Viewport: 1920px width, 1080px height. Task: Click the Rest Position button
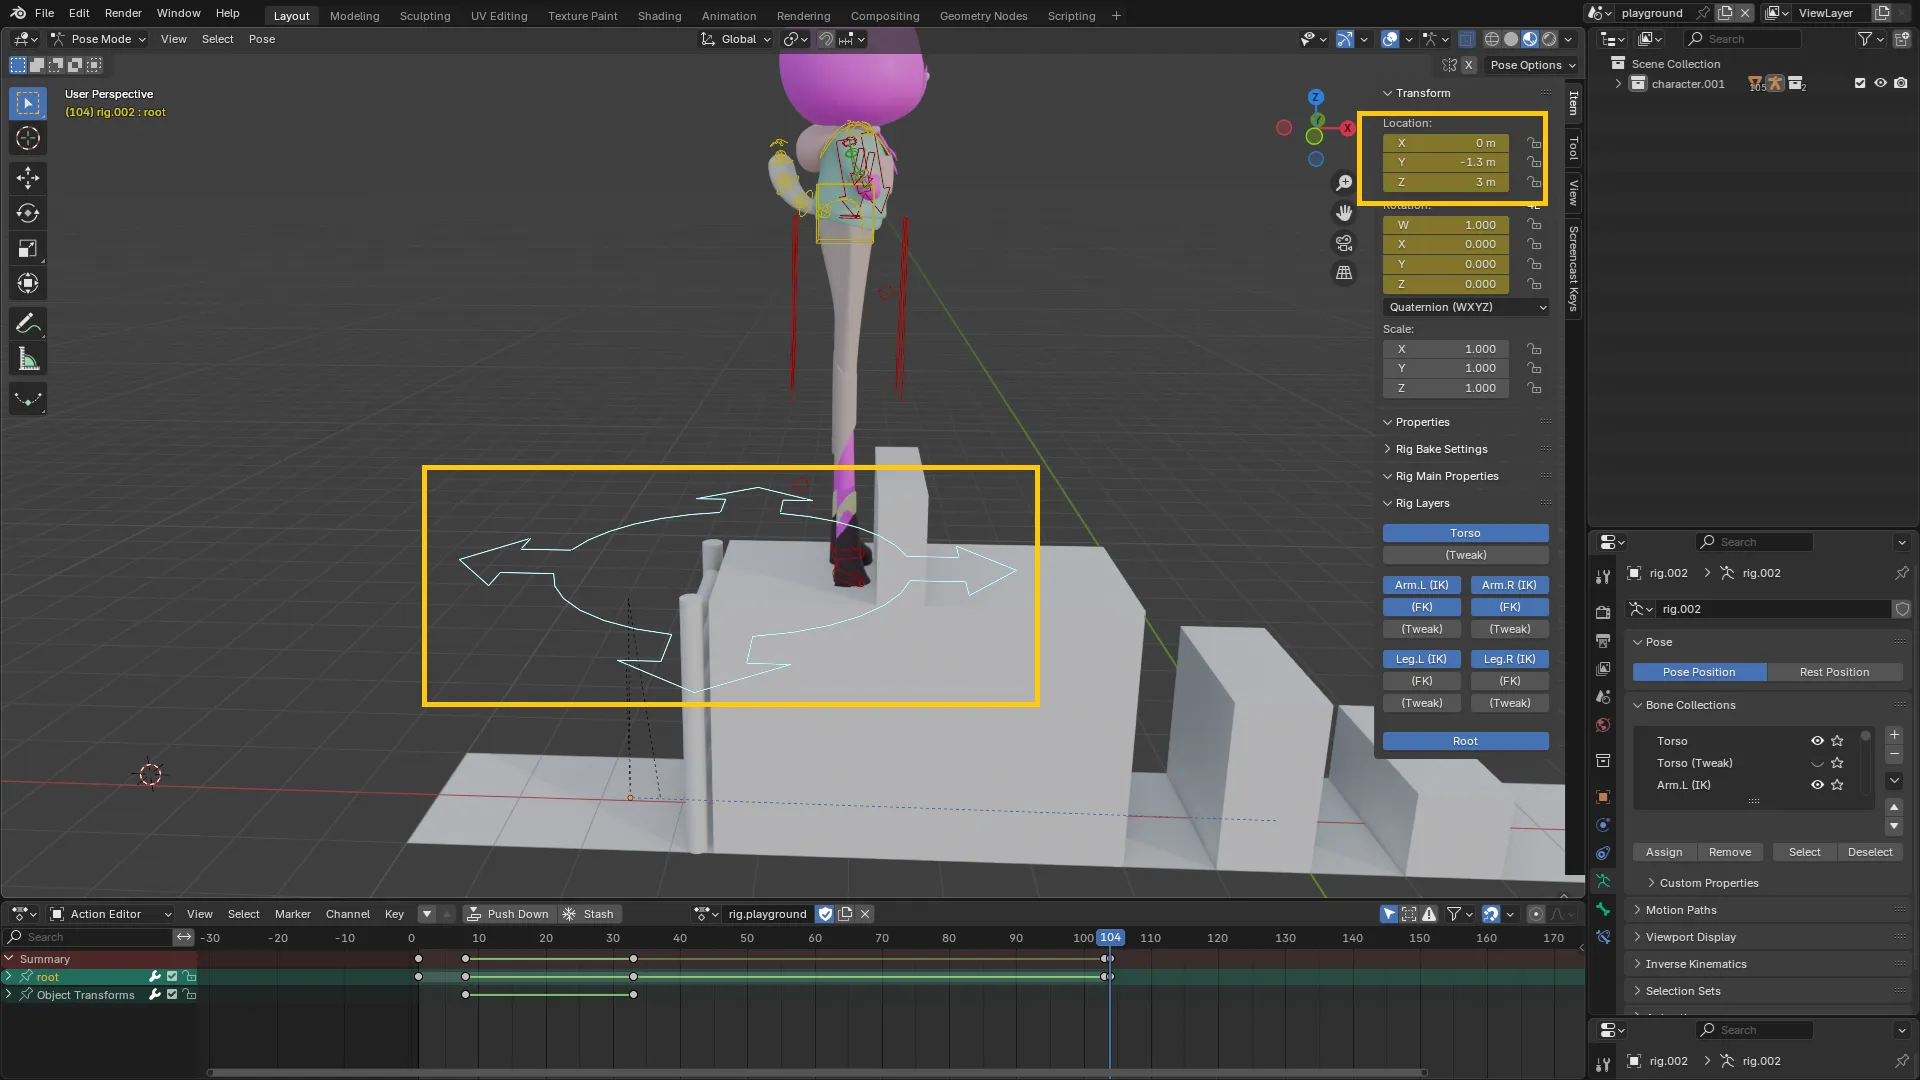1834,672
